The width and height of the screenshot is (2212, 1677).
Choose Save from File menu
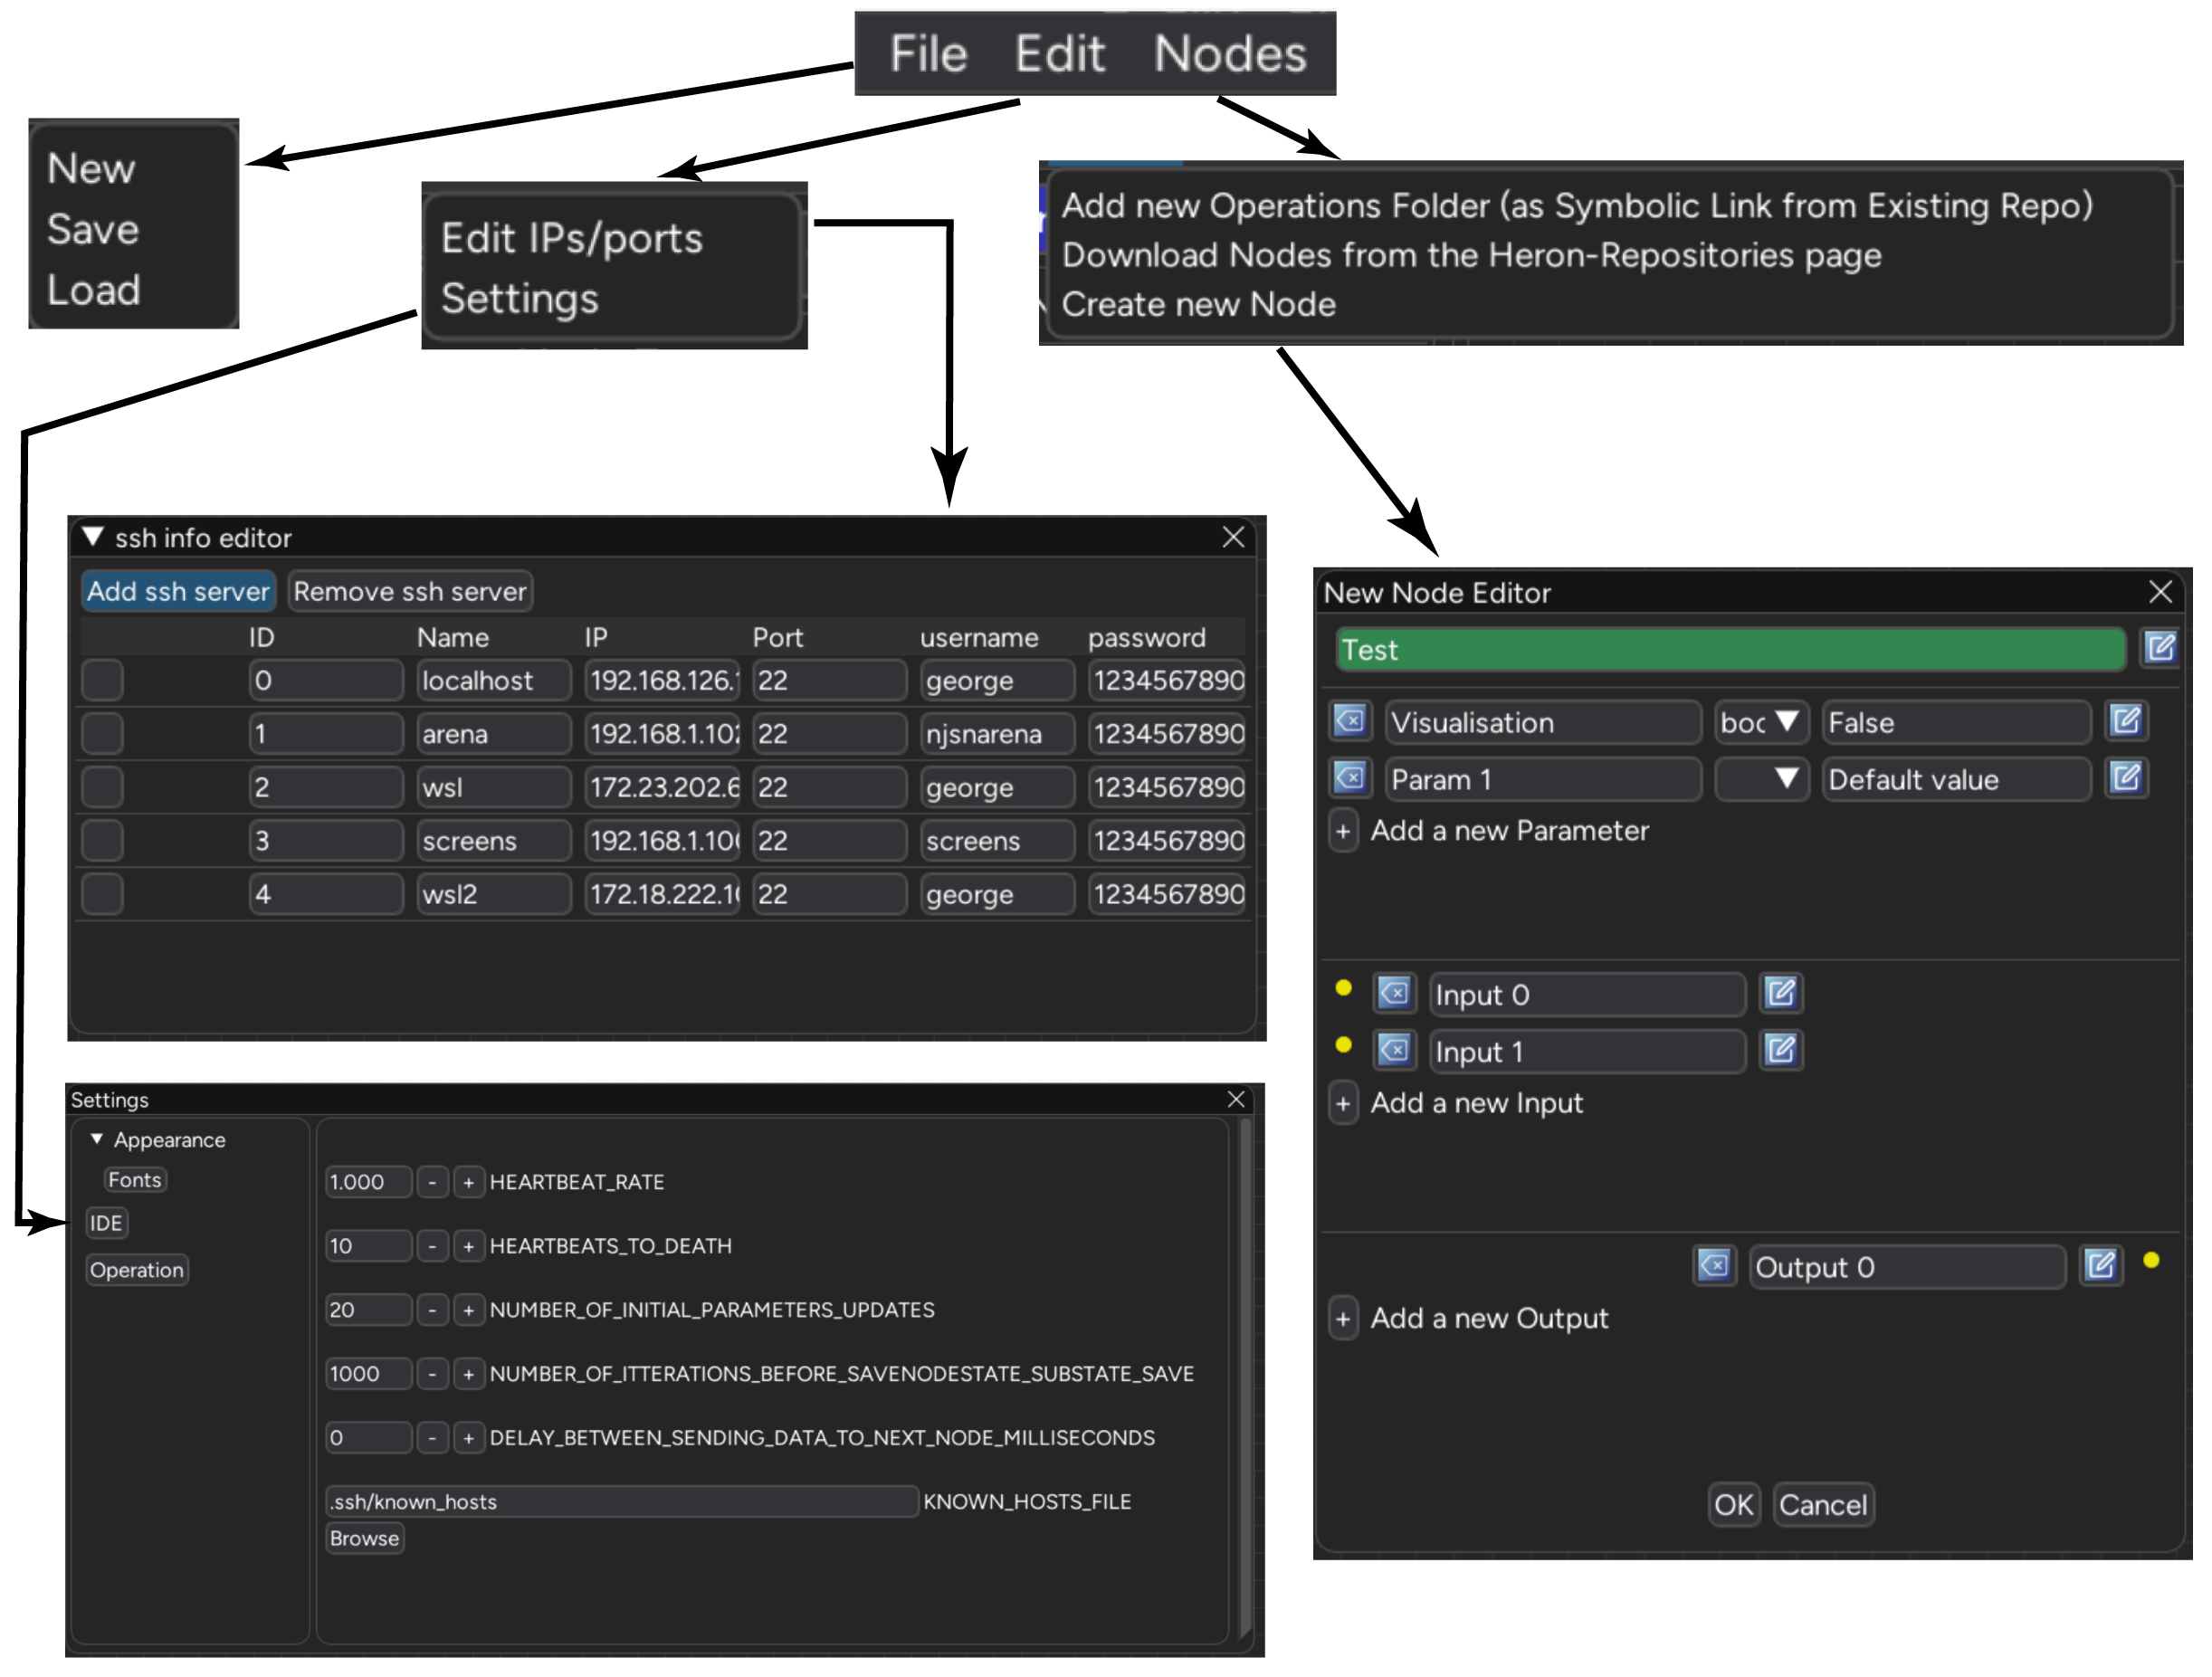[93, 229]
